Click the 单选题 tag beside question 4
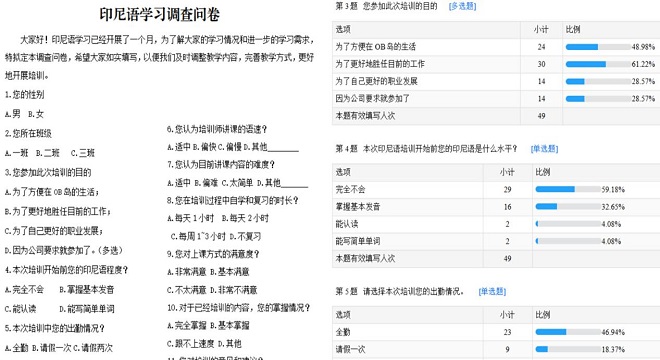 pos(544,149)
